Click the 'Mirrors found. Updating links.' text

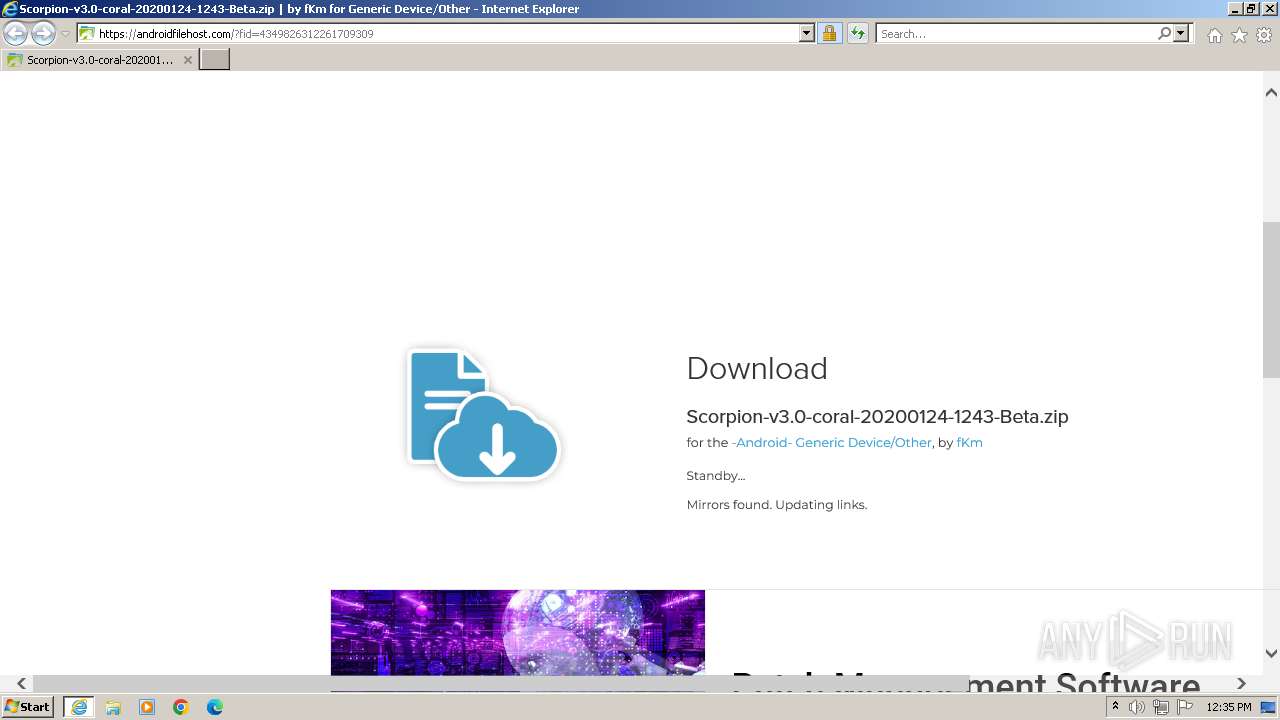tap(776, 505)
